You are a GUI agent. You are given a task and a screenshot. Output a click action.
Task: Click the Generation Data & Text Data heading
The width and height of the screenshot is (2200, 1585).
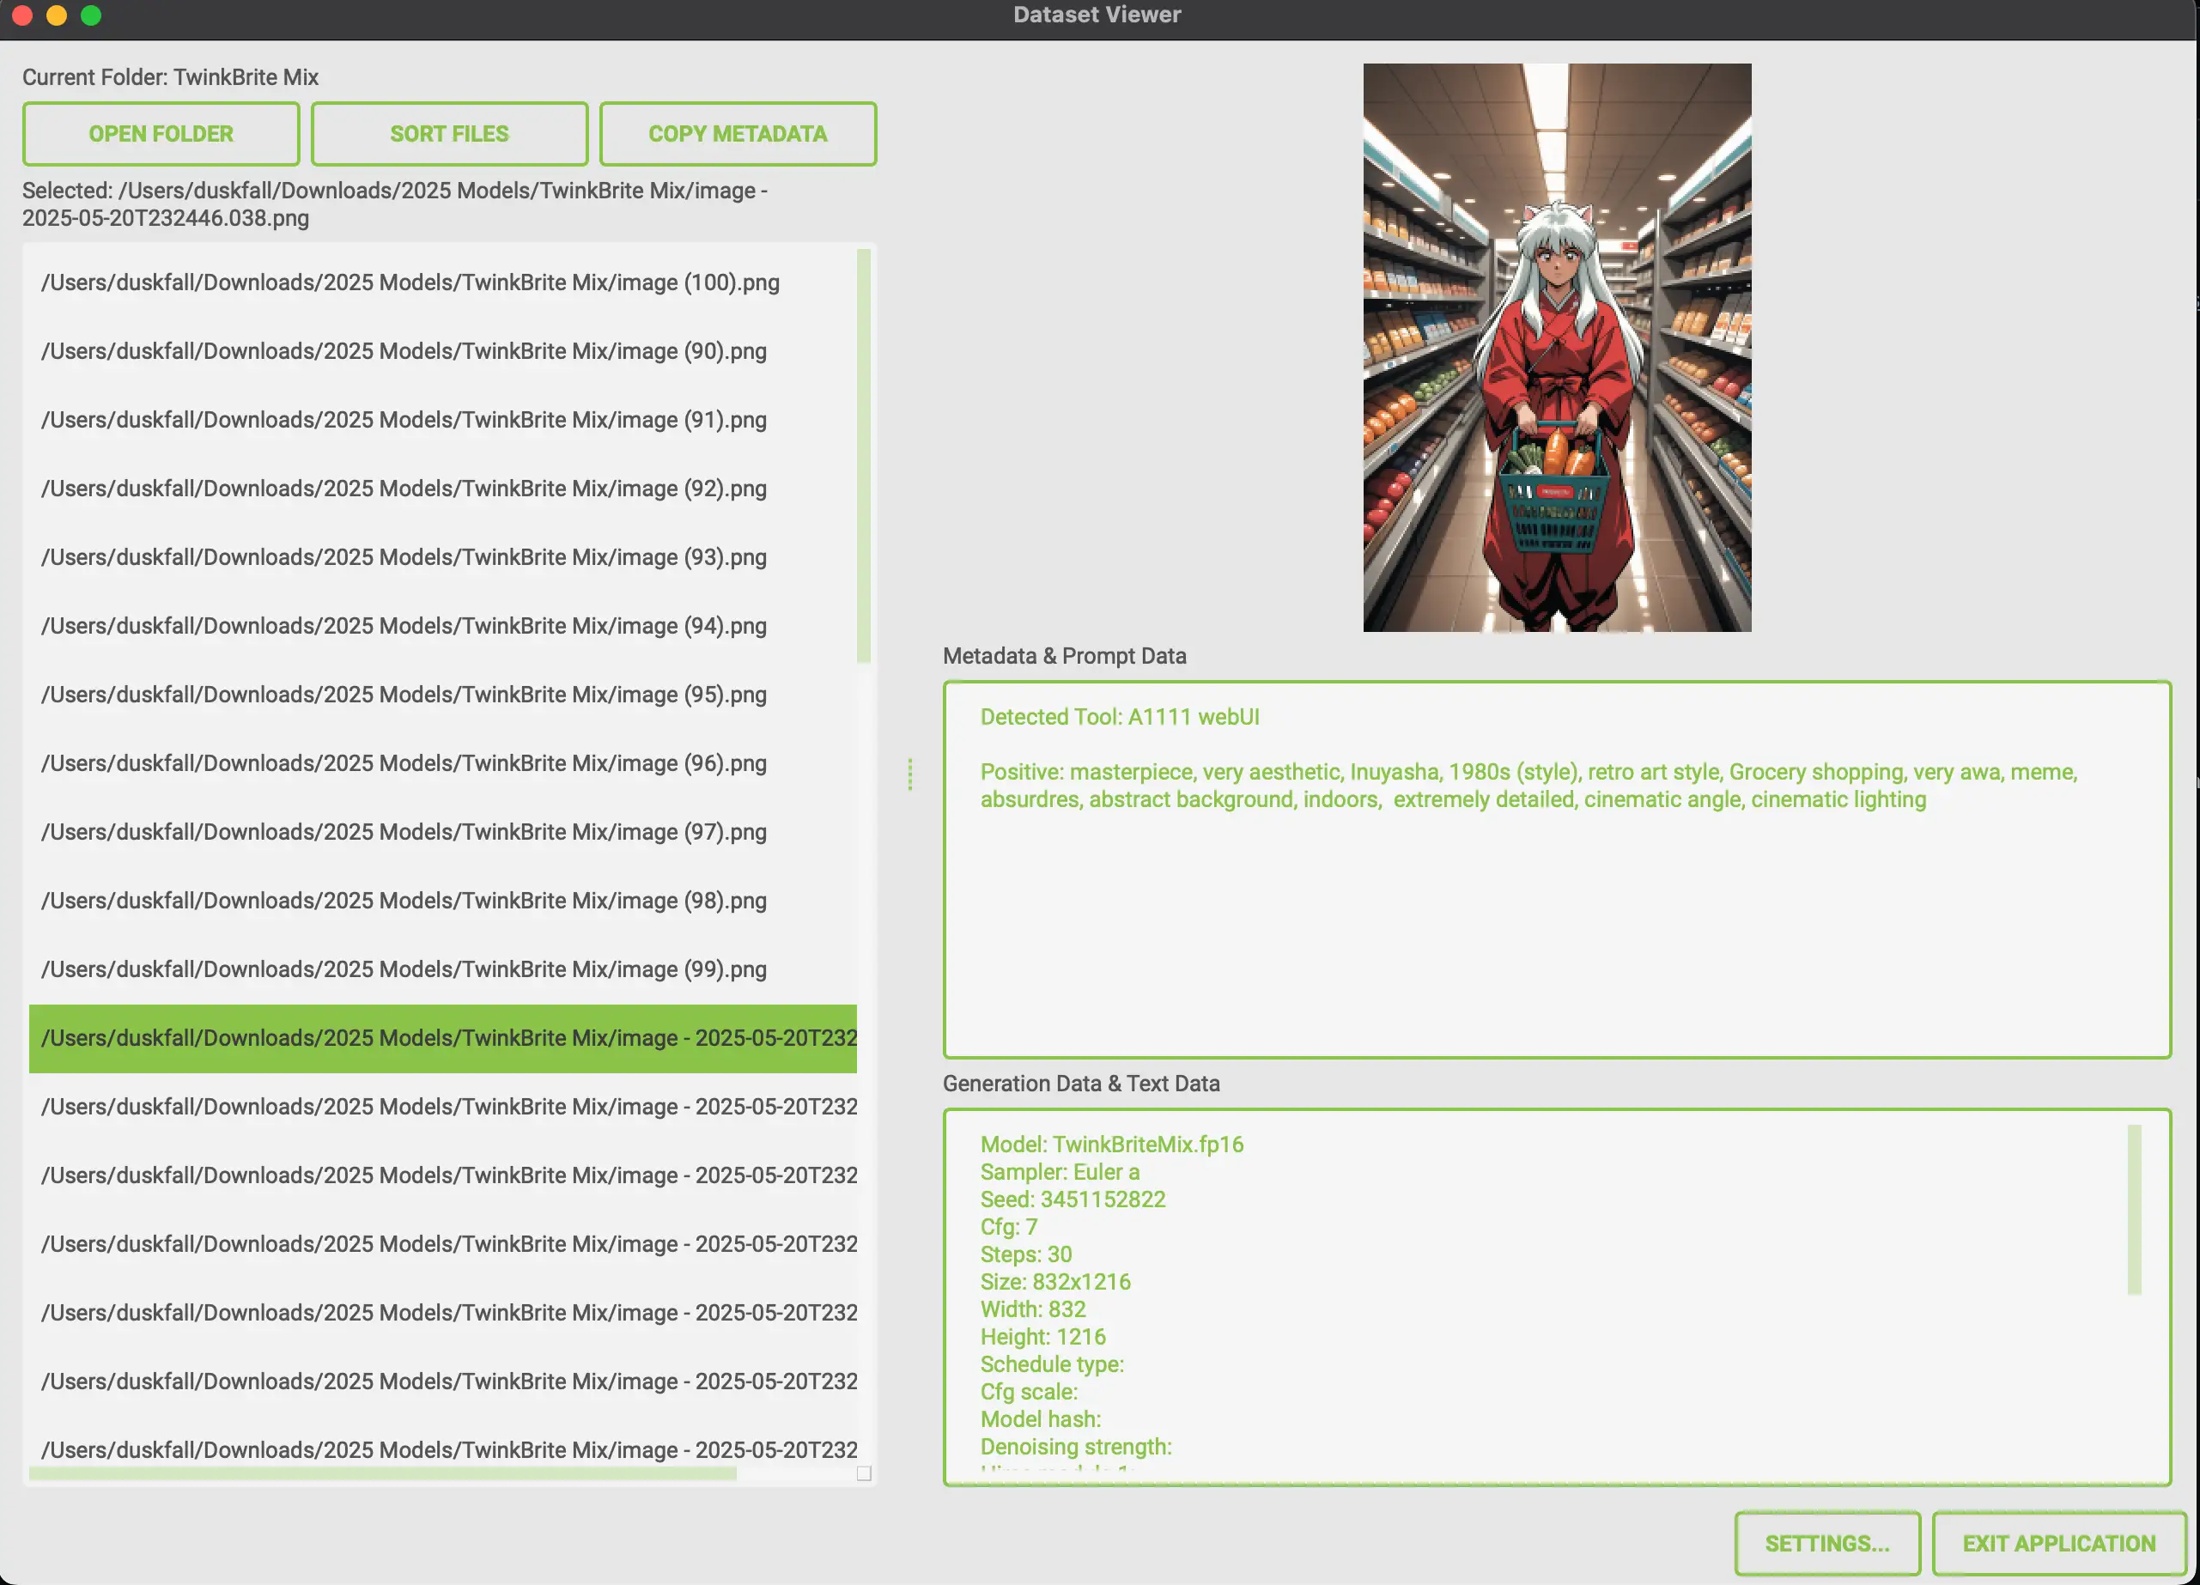click(x=1081, y=1084)
